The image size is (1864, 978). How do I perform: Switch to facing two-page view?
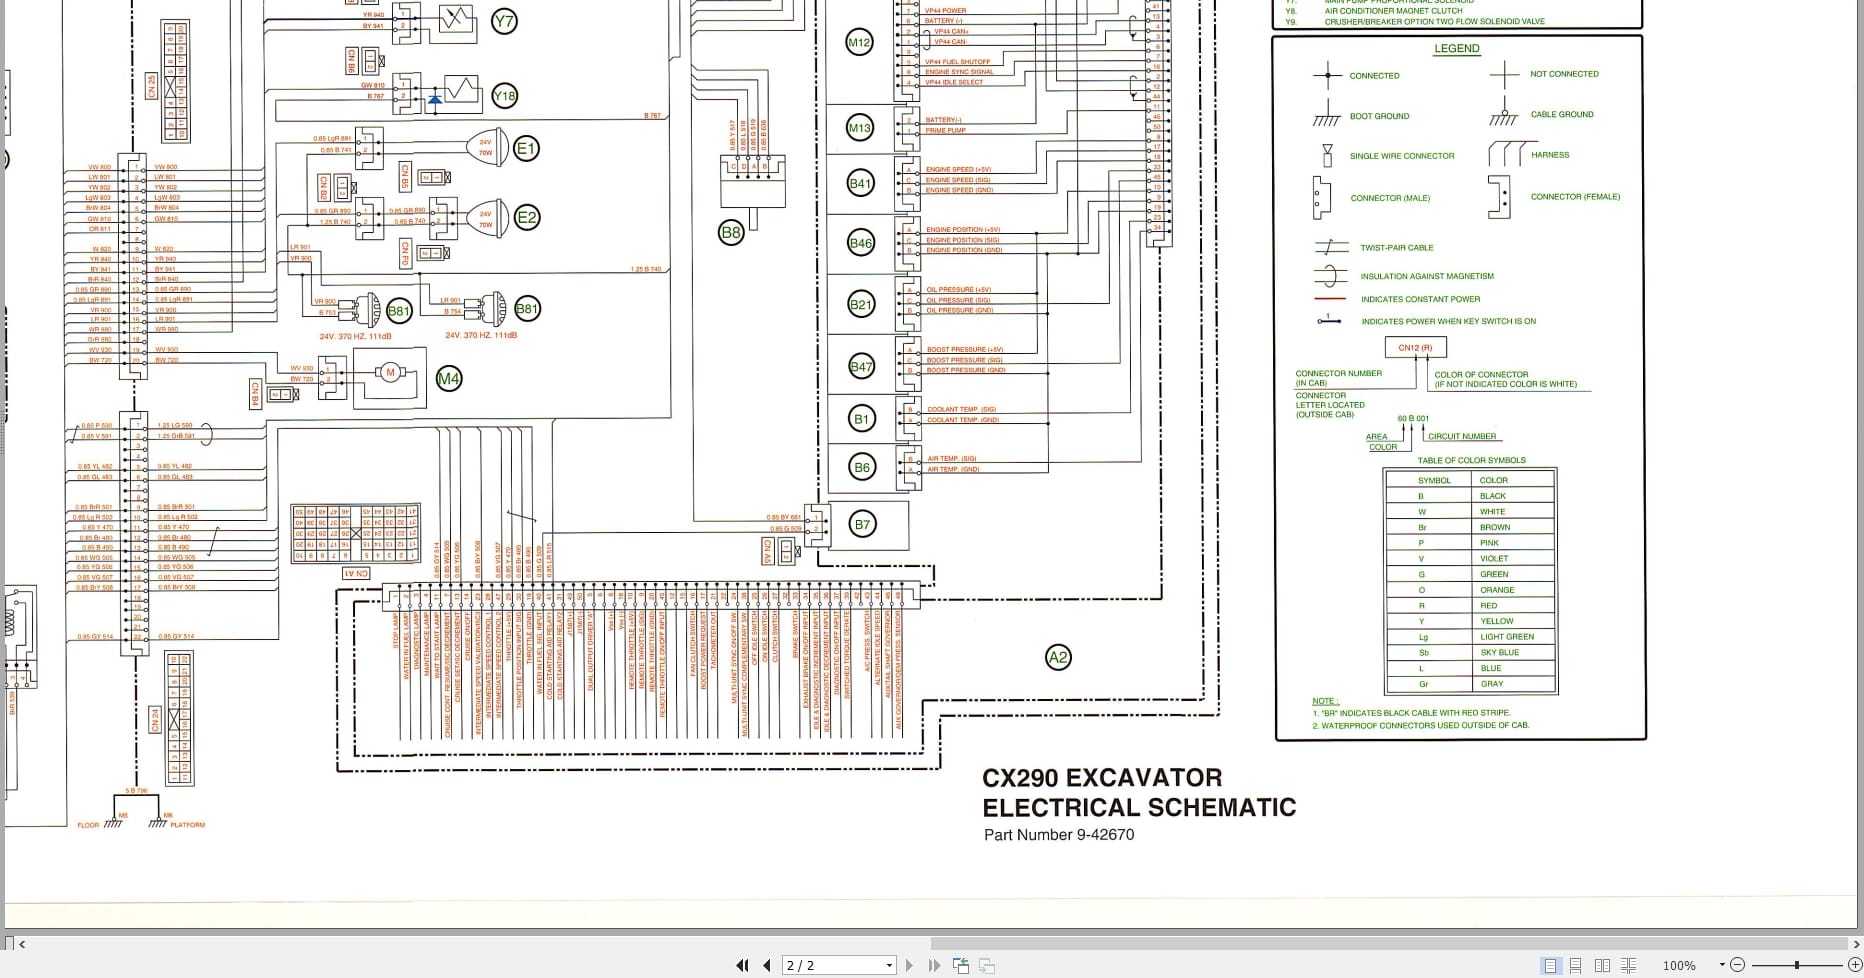[x=1602, y=965]
